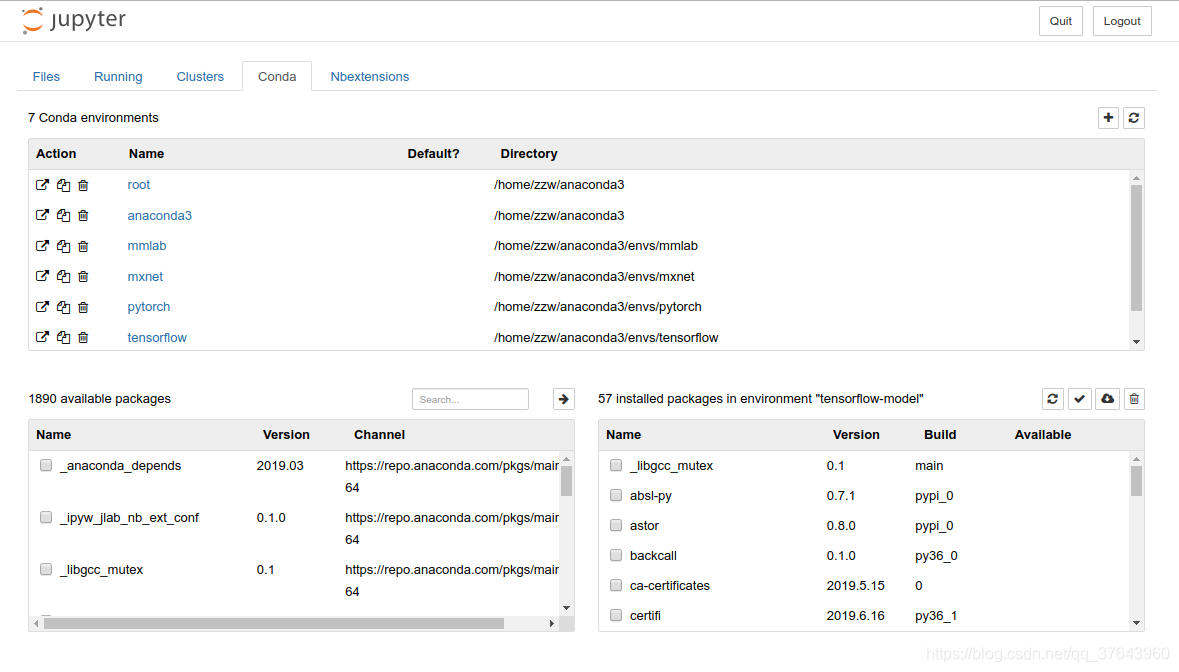Click available packages vertical scrollbar thumb
The width and height of the screenshot is (1179, 672).
coord(566,481)
